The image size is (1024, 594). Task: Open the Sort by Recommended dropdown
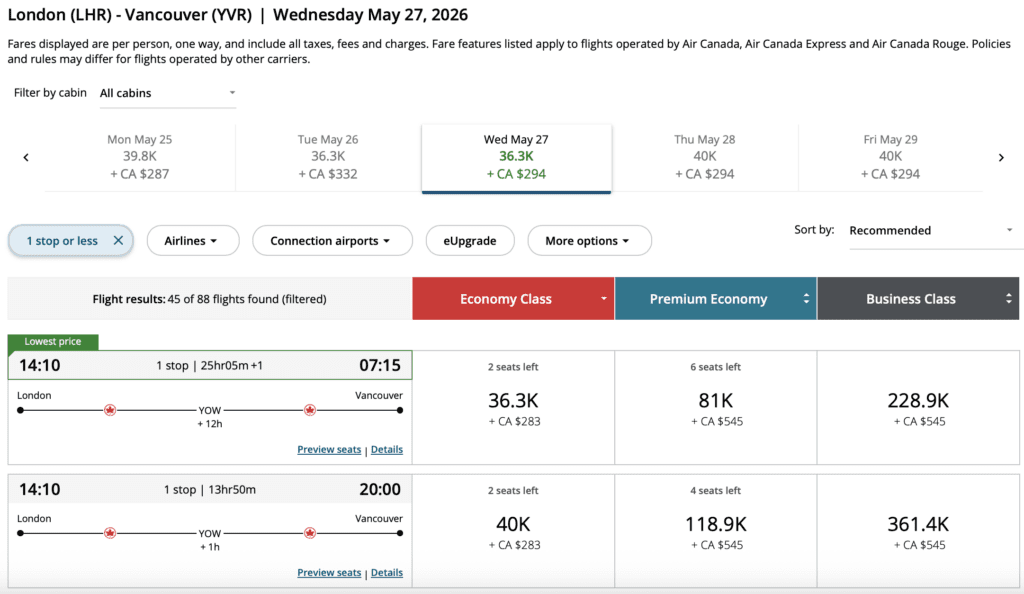931,230
